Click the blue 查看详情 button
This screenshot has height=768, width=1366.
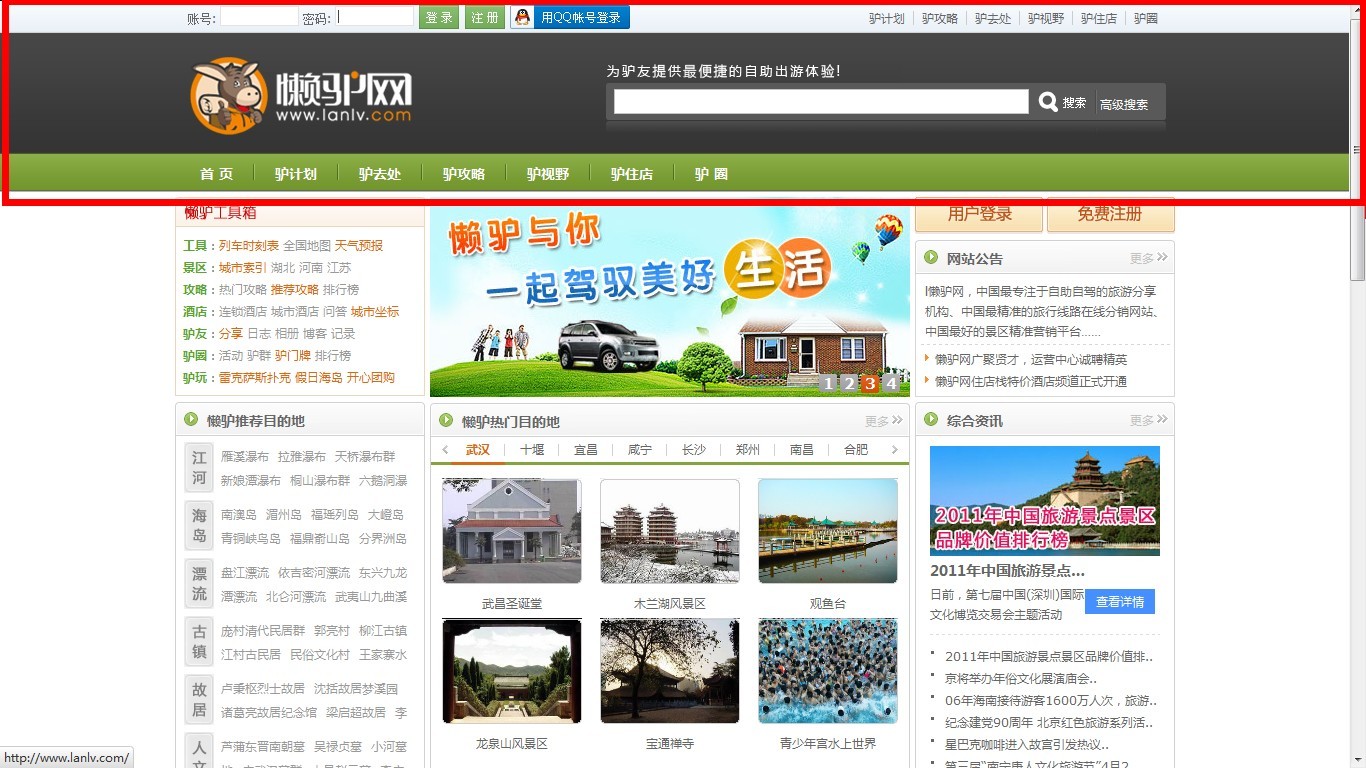point(1120,602)
